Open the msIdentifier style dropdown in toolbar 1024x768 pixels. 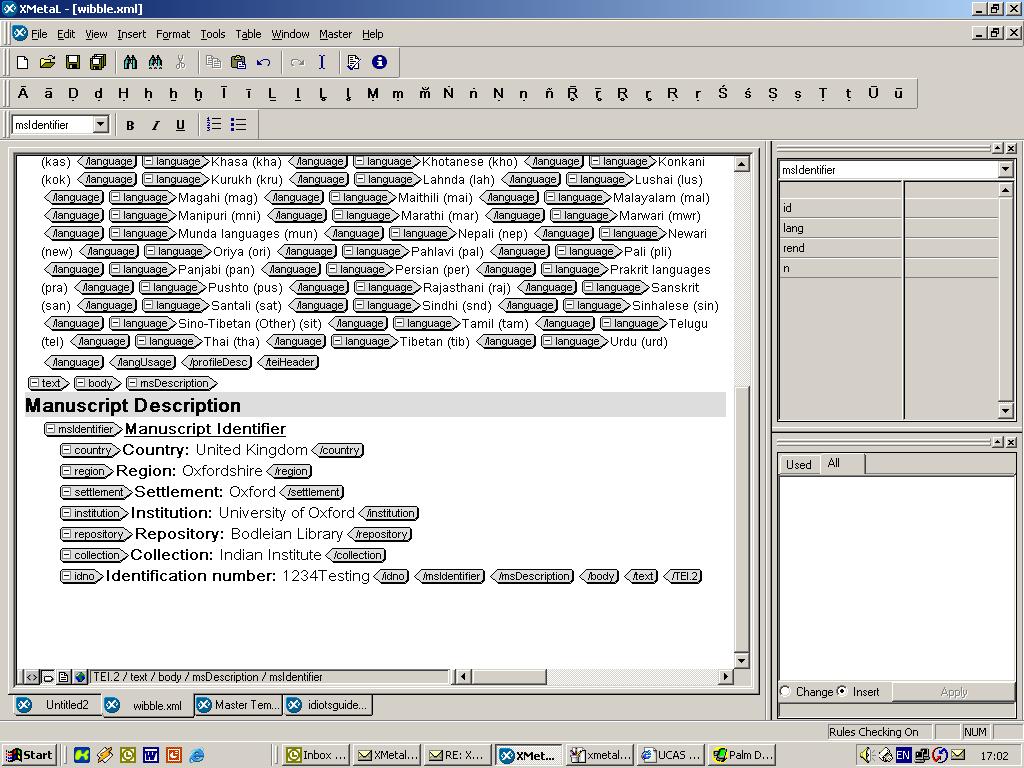pos(101,124)
